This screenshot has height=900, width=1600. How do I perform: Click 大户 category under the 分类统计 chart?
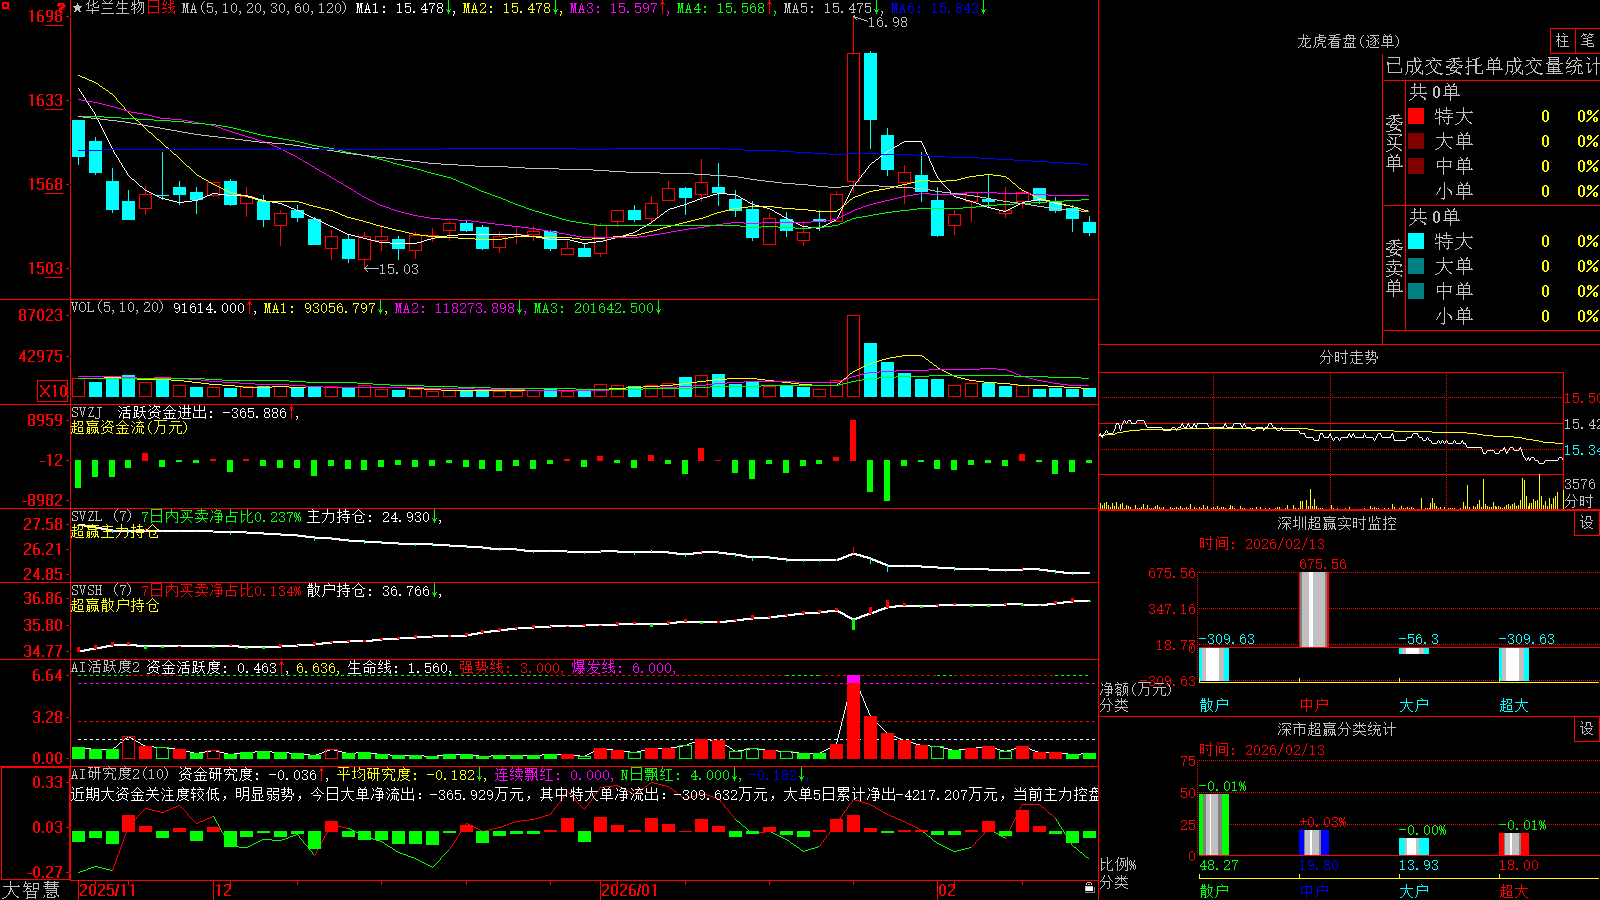(x=1414, y=891)
